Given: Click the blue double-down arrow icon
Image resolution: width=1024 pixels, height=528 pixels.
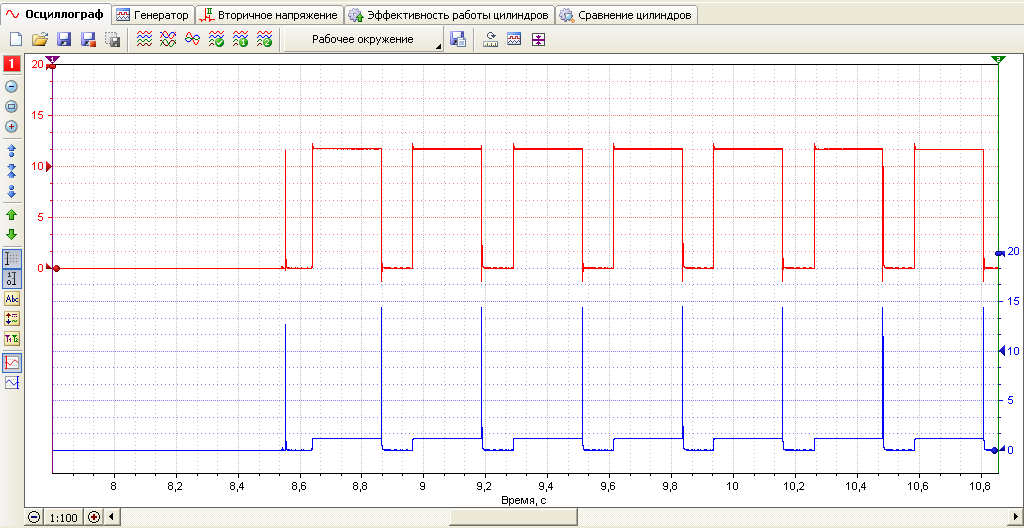Looking at the screenshot, I should pos(11,191).
